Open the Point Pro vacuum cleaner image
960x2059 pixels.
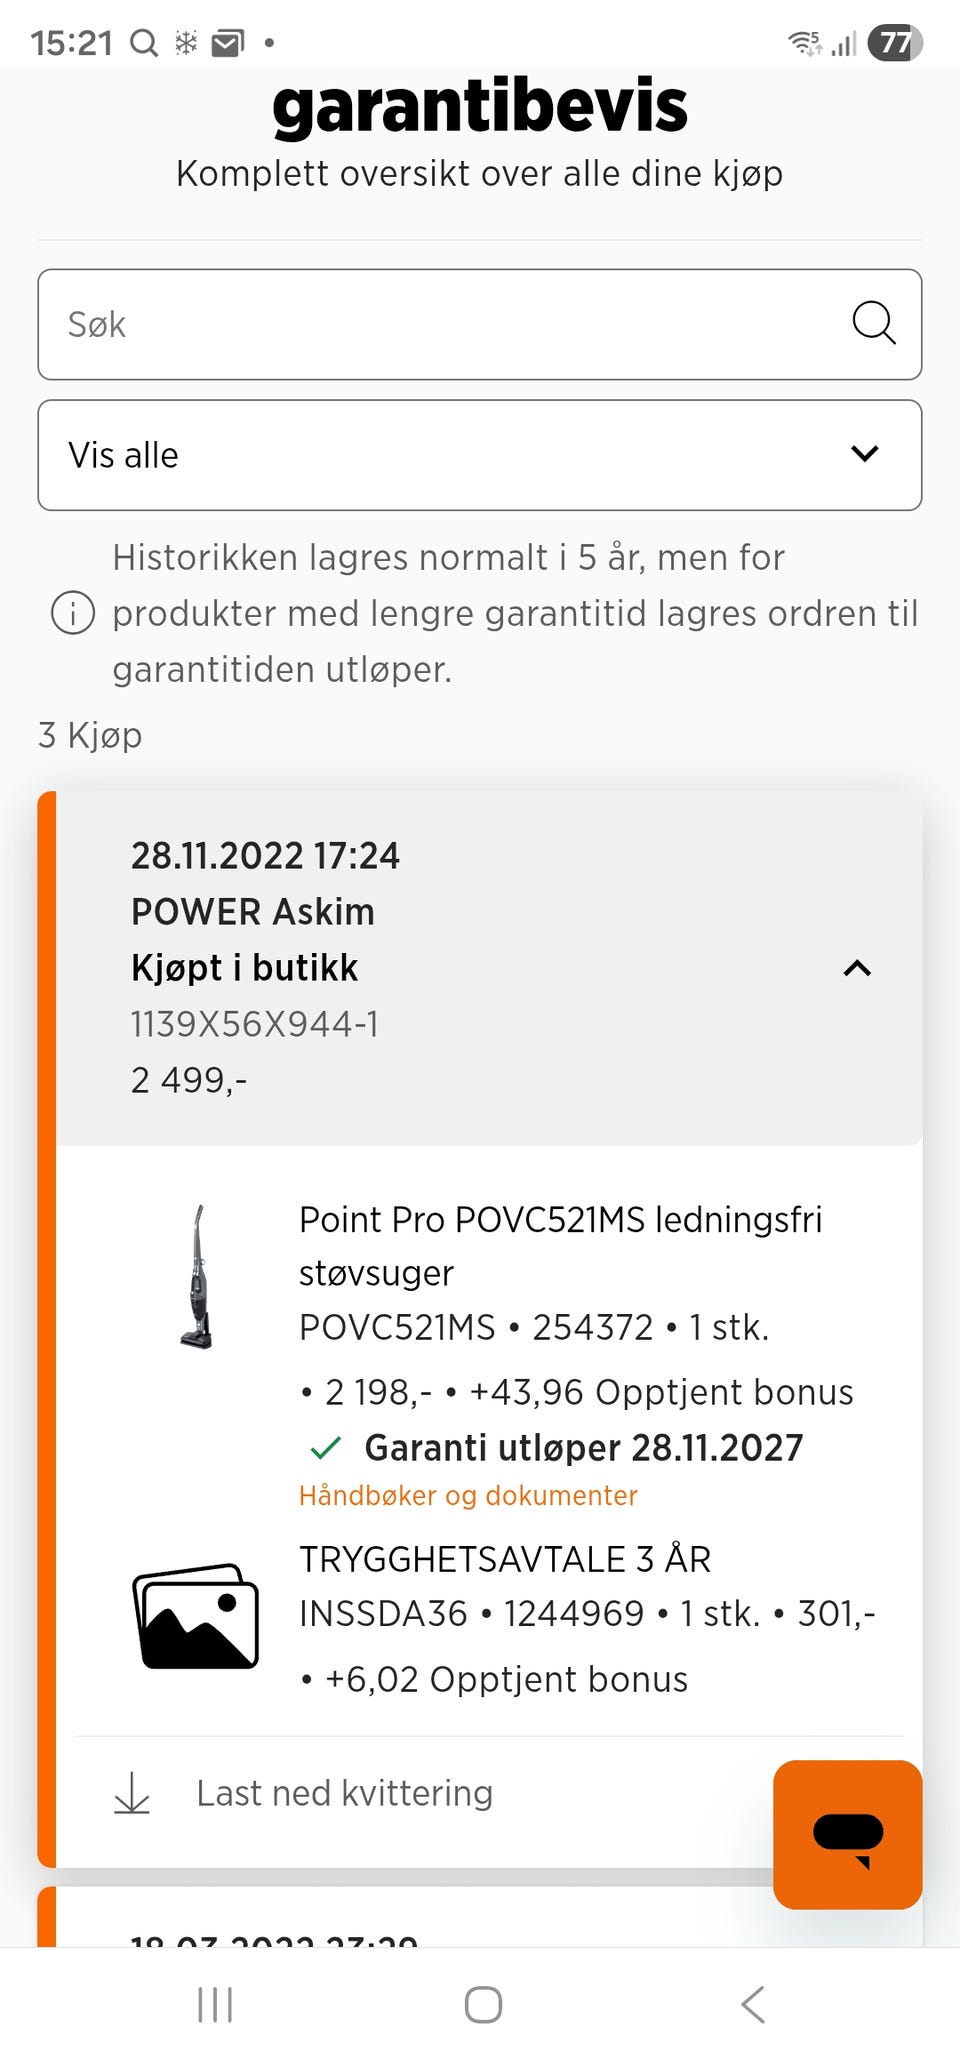(x=197, y=1277)
